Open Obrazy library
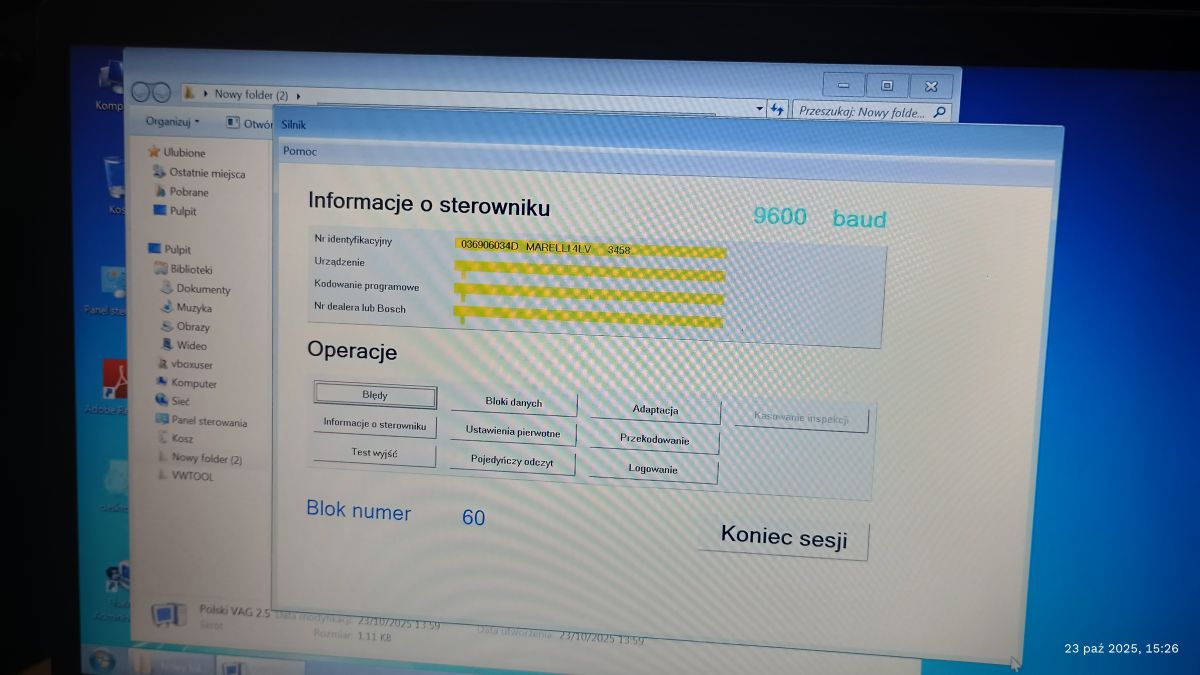The width and height of the screenshot is (1200, 675). [185, 327]
